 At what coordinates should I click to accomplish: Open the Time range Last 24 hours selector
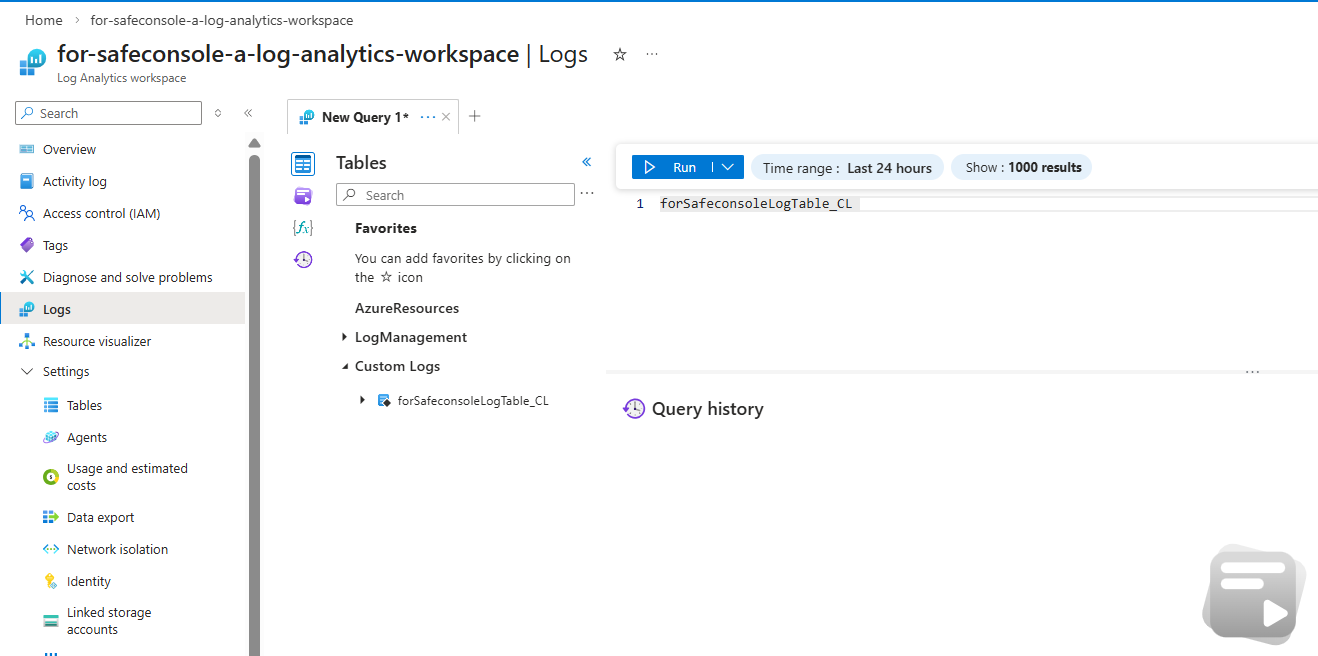tap(847, 168)
